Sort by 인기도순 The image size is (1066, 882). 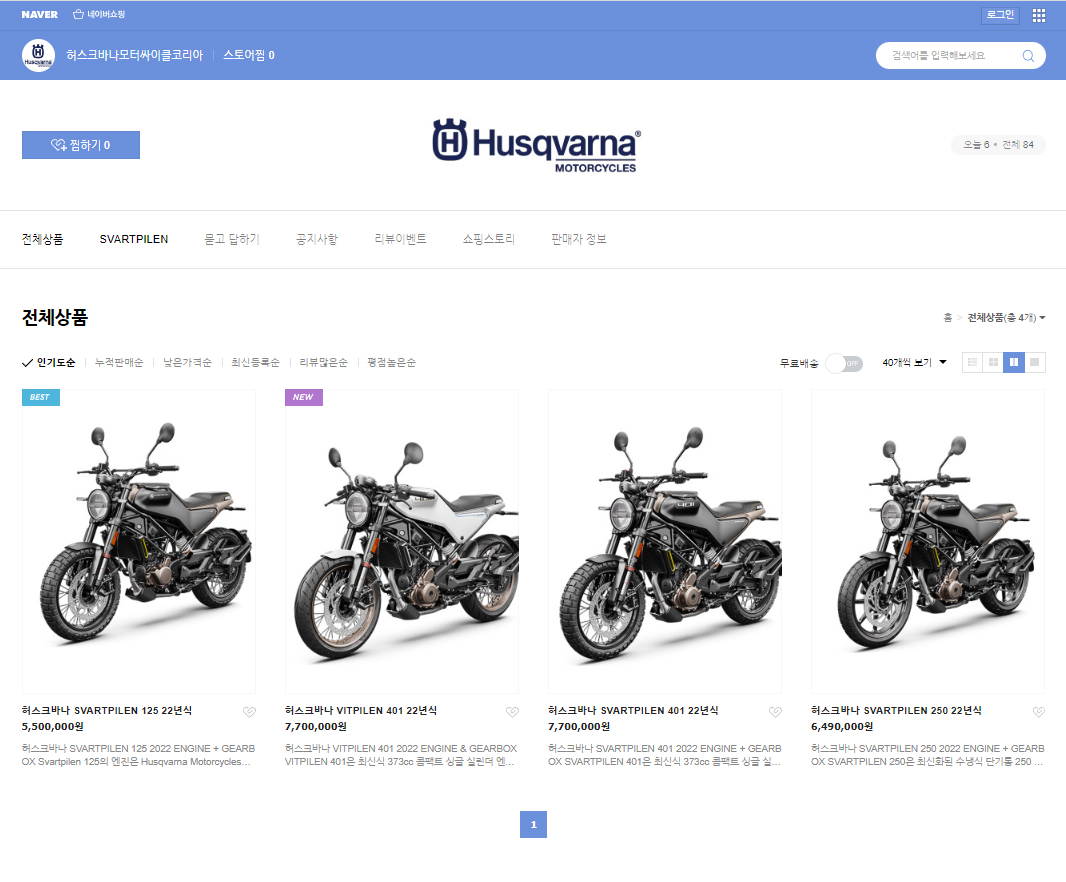pyautogui.click(x=49, y=362)
